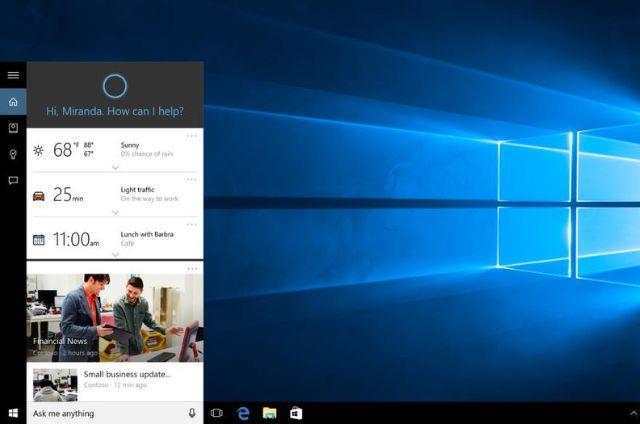Open the Small business update headline
The width and height of the screenshot is (640, 424).
click(127, 374)
